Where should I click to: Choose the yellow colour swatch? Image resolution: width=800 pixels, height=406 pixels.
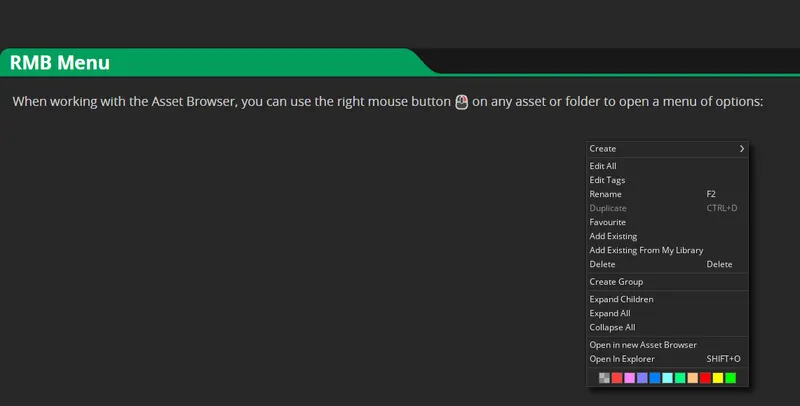(x=718, y=378)
